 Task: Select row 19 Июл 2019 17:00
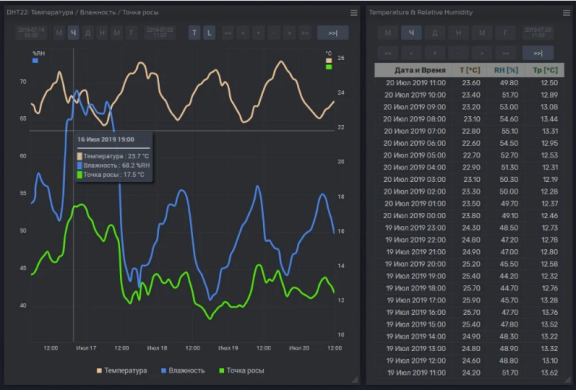(469, 300)
